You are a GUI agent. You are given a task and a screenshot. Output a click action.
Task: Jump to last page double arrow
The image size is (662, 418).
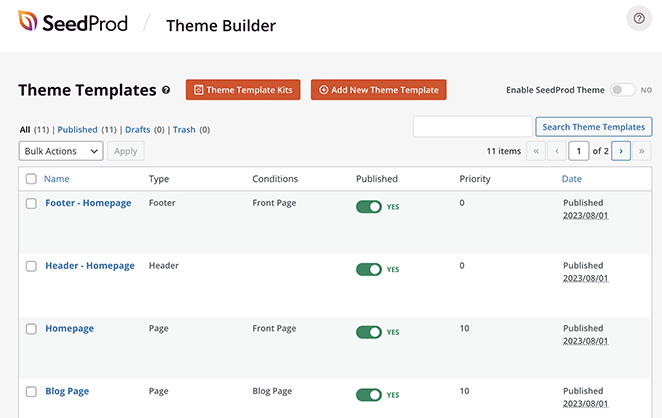[642, 151]
